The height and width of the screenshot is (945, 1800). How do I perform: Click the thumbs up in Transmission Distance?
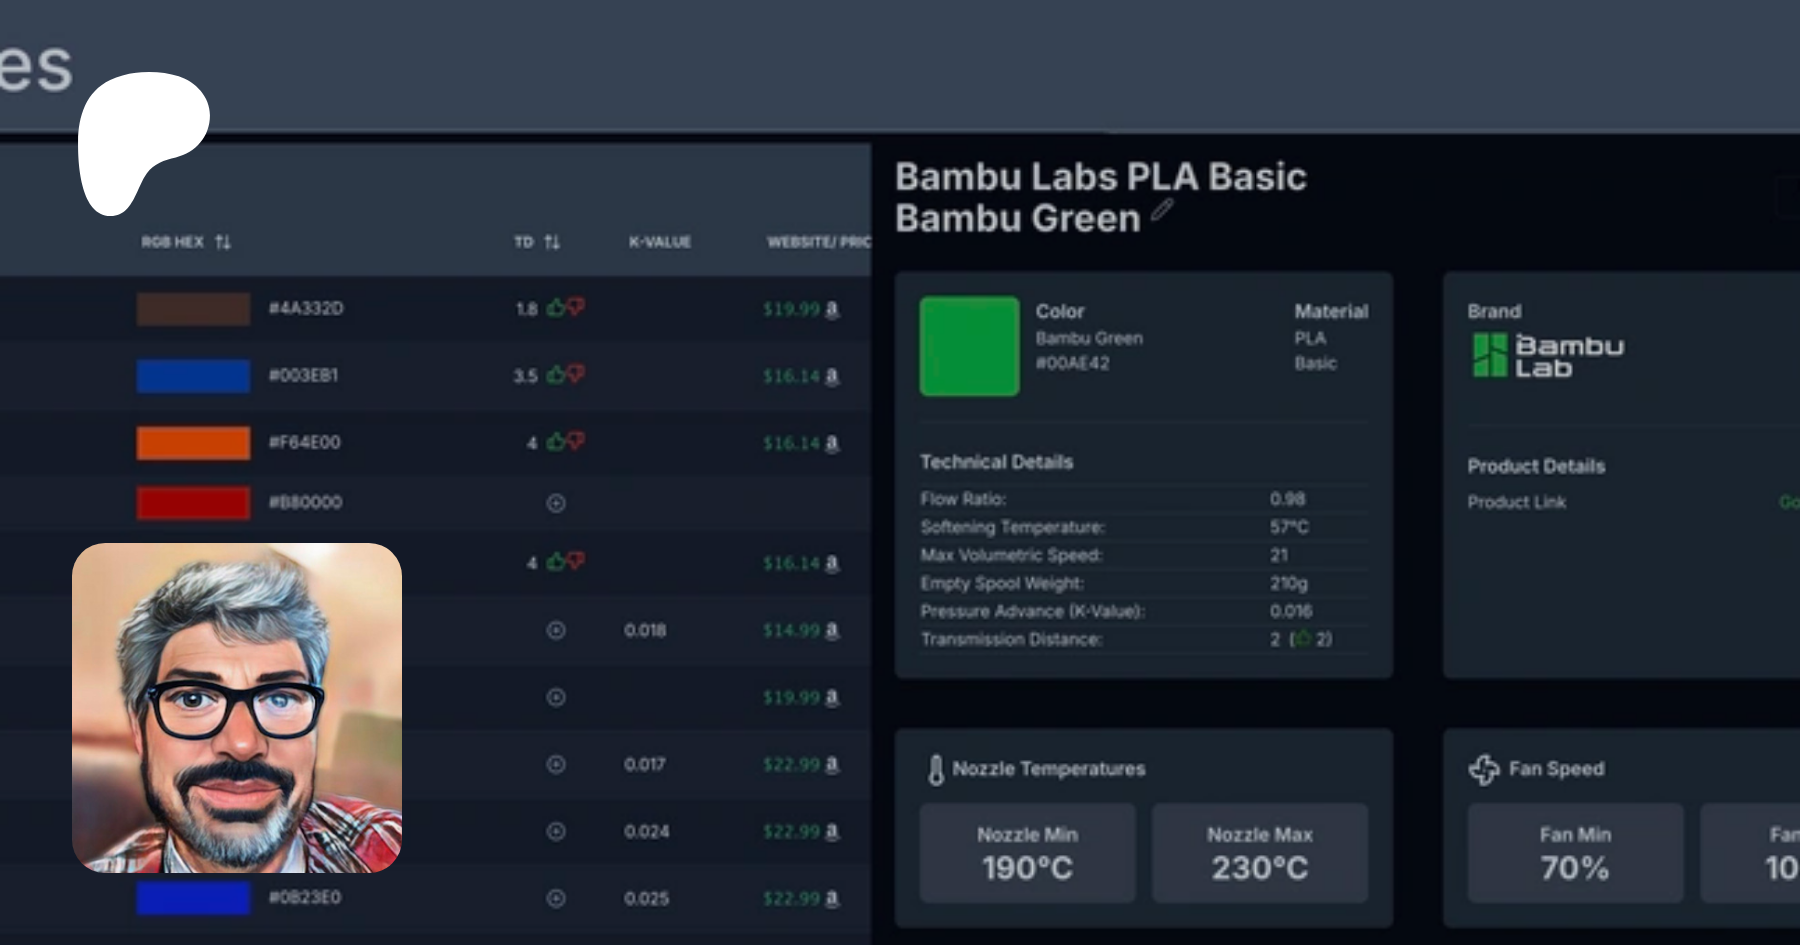[1302, 639]
